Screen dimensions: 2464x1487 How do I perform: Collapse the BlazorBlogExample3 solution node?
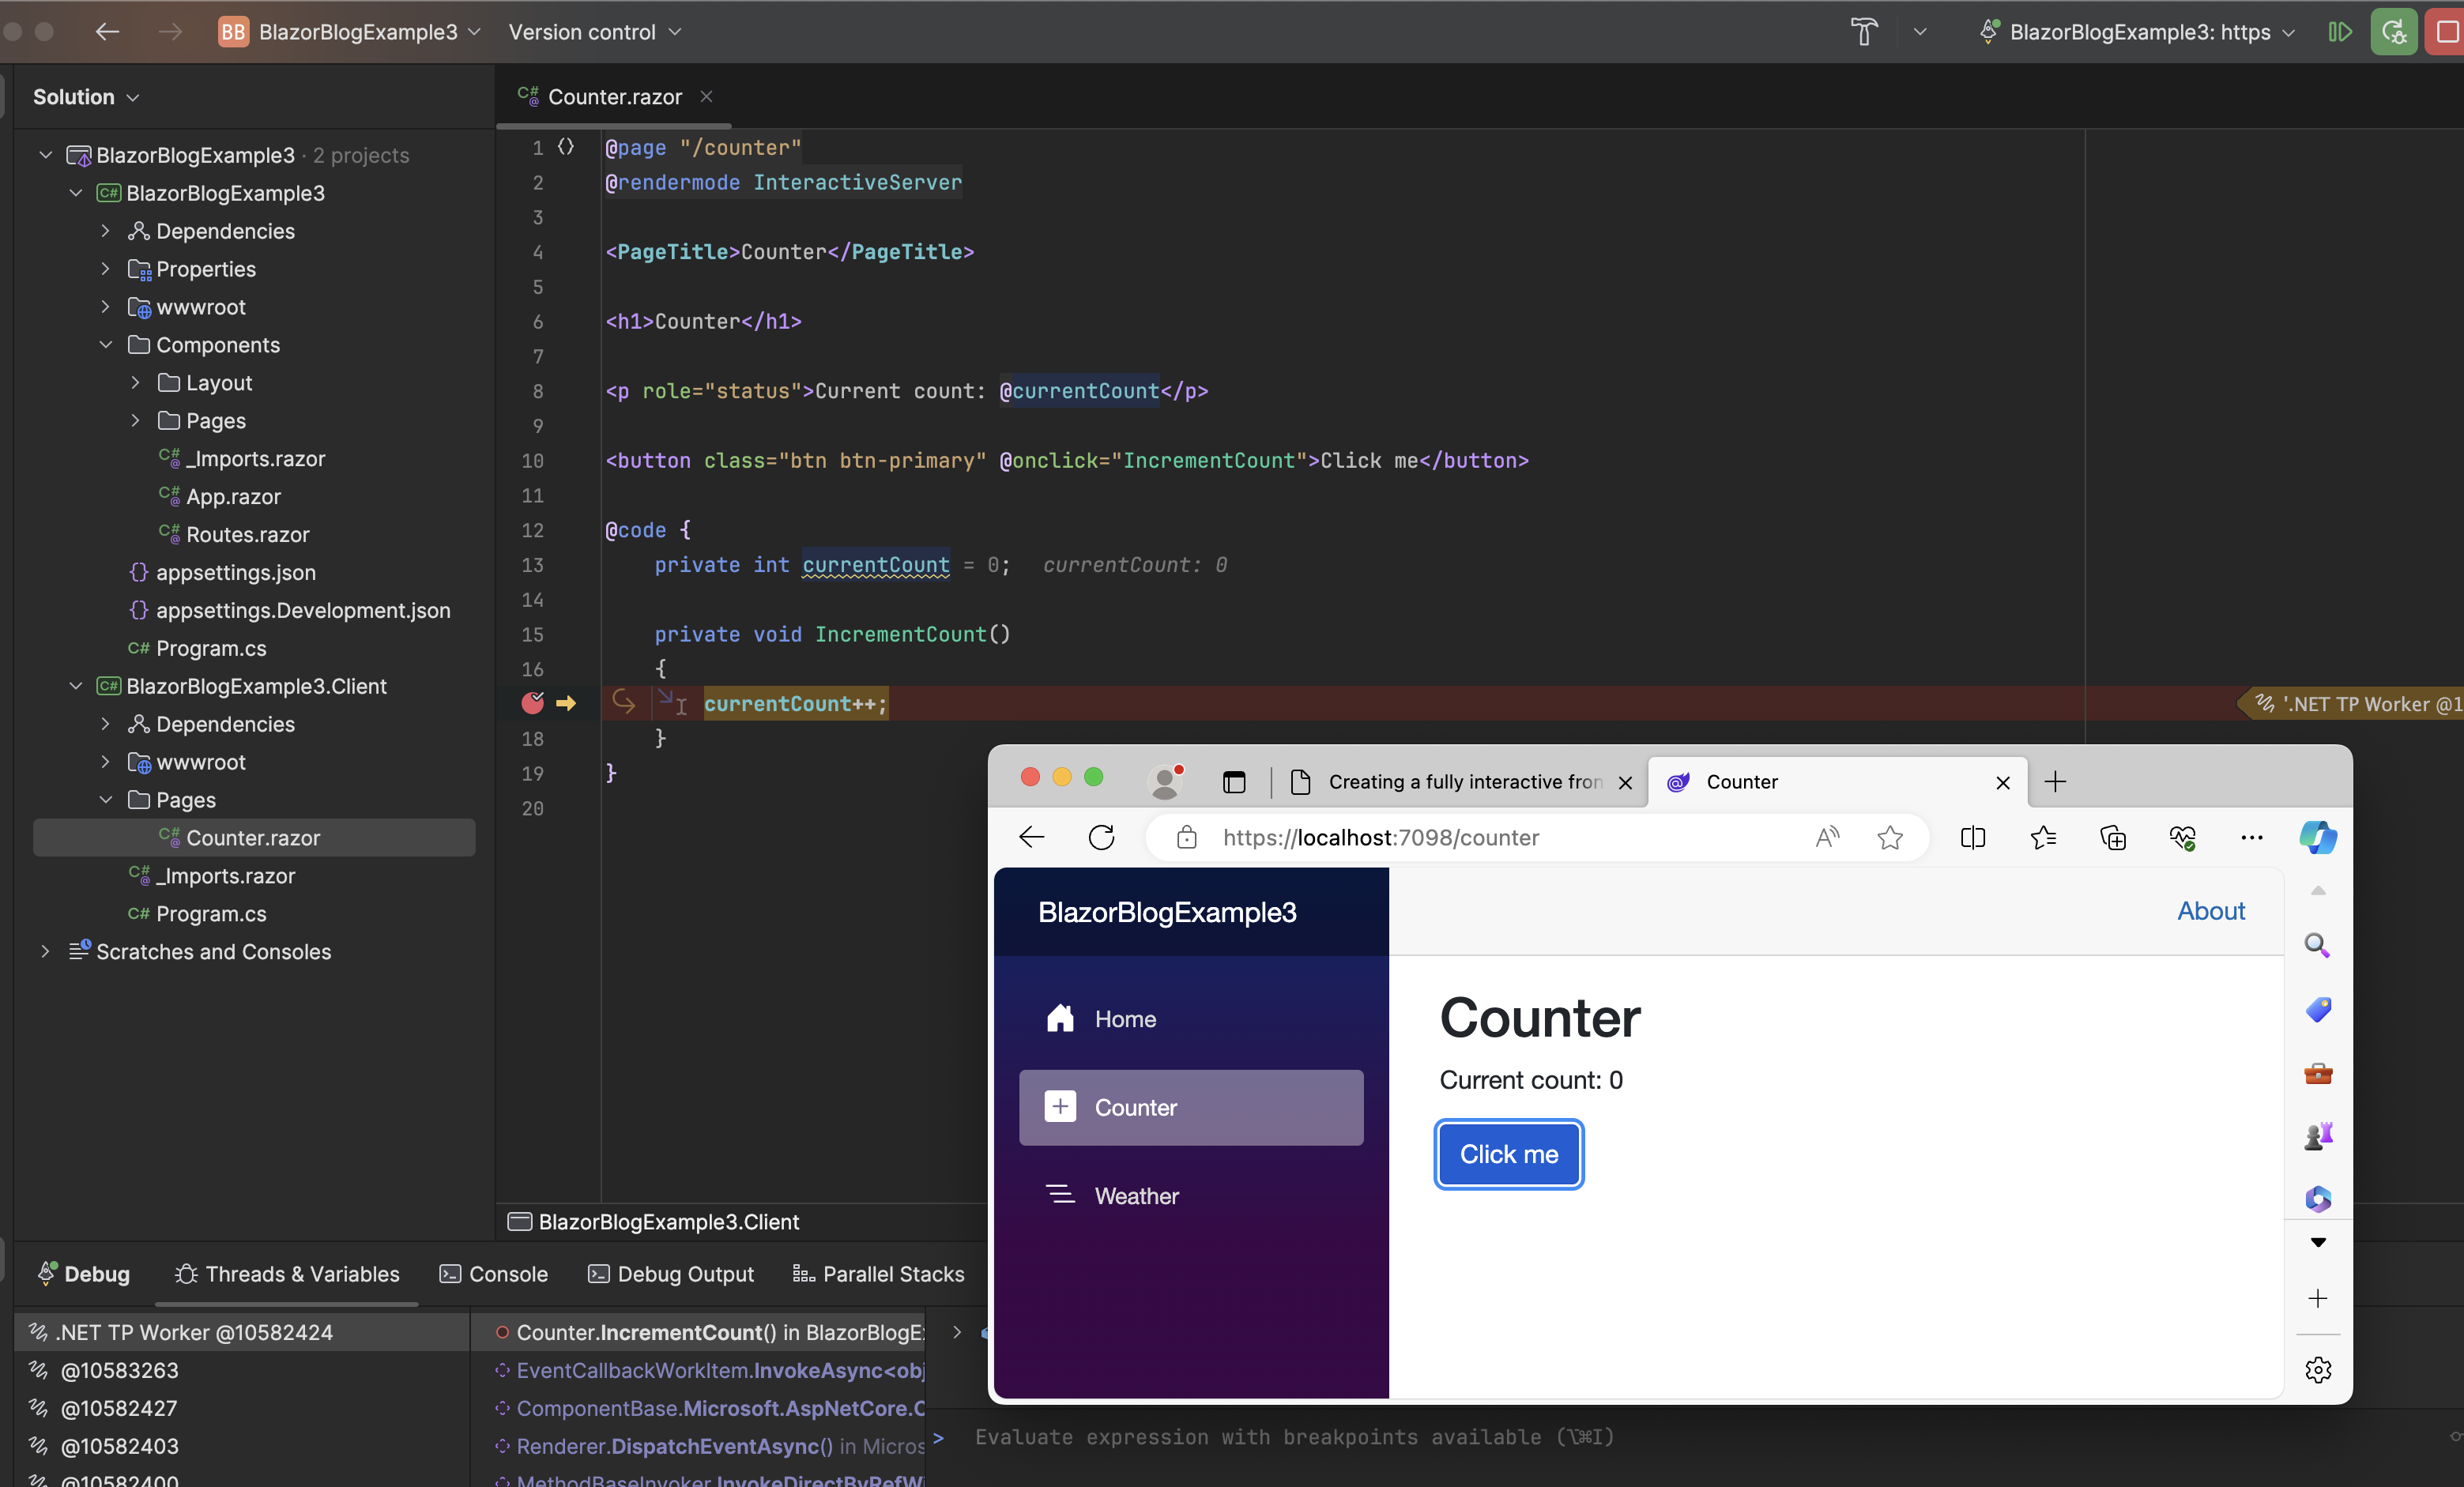(x=45, y=155)
